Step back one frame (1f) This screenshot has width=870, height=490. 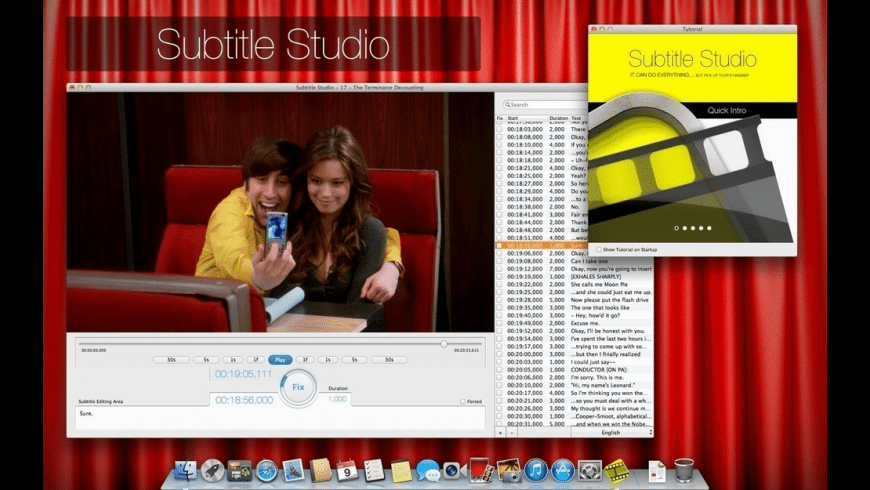[x=255, y=360]
